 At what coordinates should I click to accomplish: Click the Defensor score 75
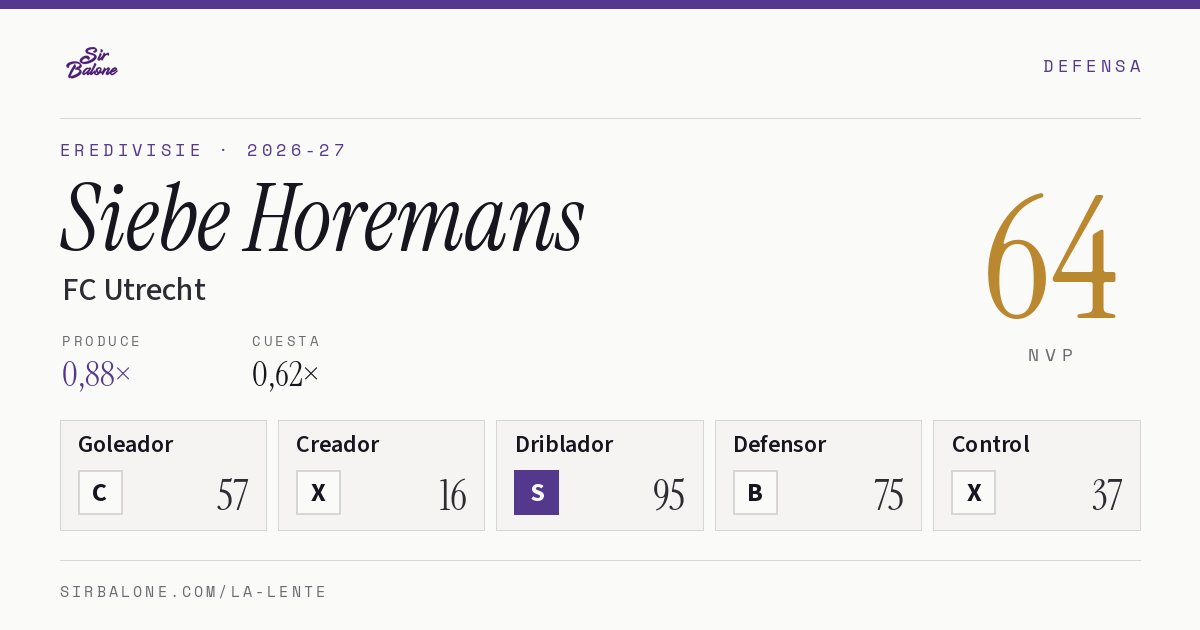[888, 495]
